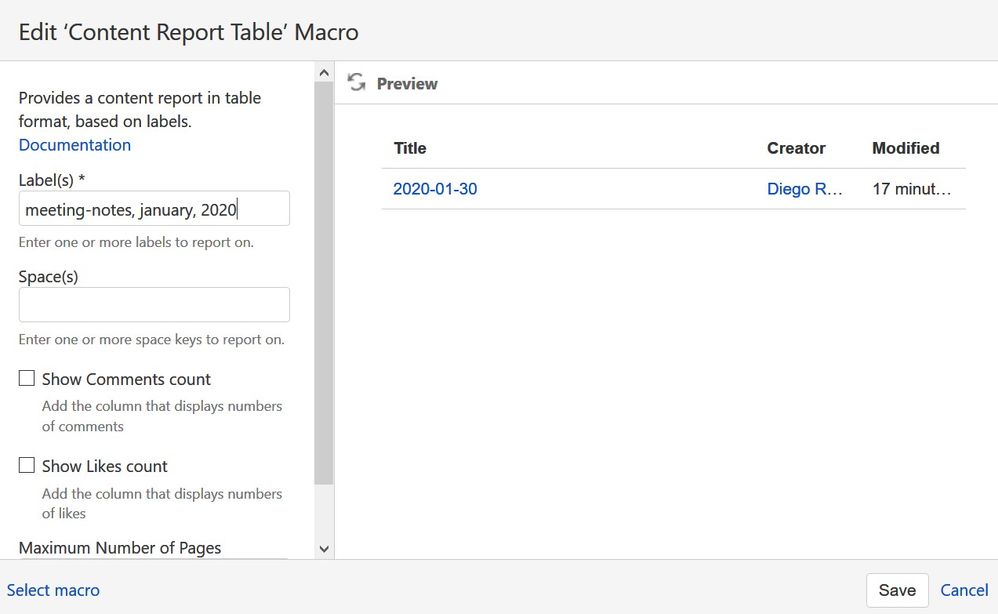Click the scrollbar down arrow
998x614 pixels.
[323, 548]
